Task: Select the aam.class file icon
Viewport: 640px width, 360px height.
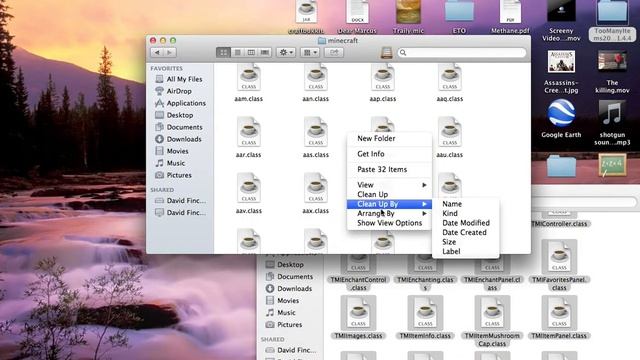Action: pyautogui.click(x=249, y=77)
